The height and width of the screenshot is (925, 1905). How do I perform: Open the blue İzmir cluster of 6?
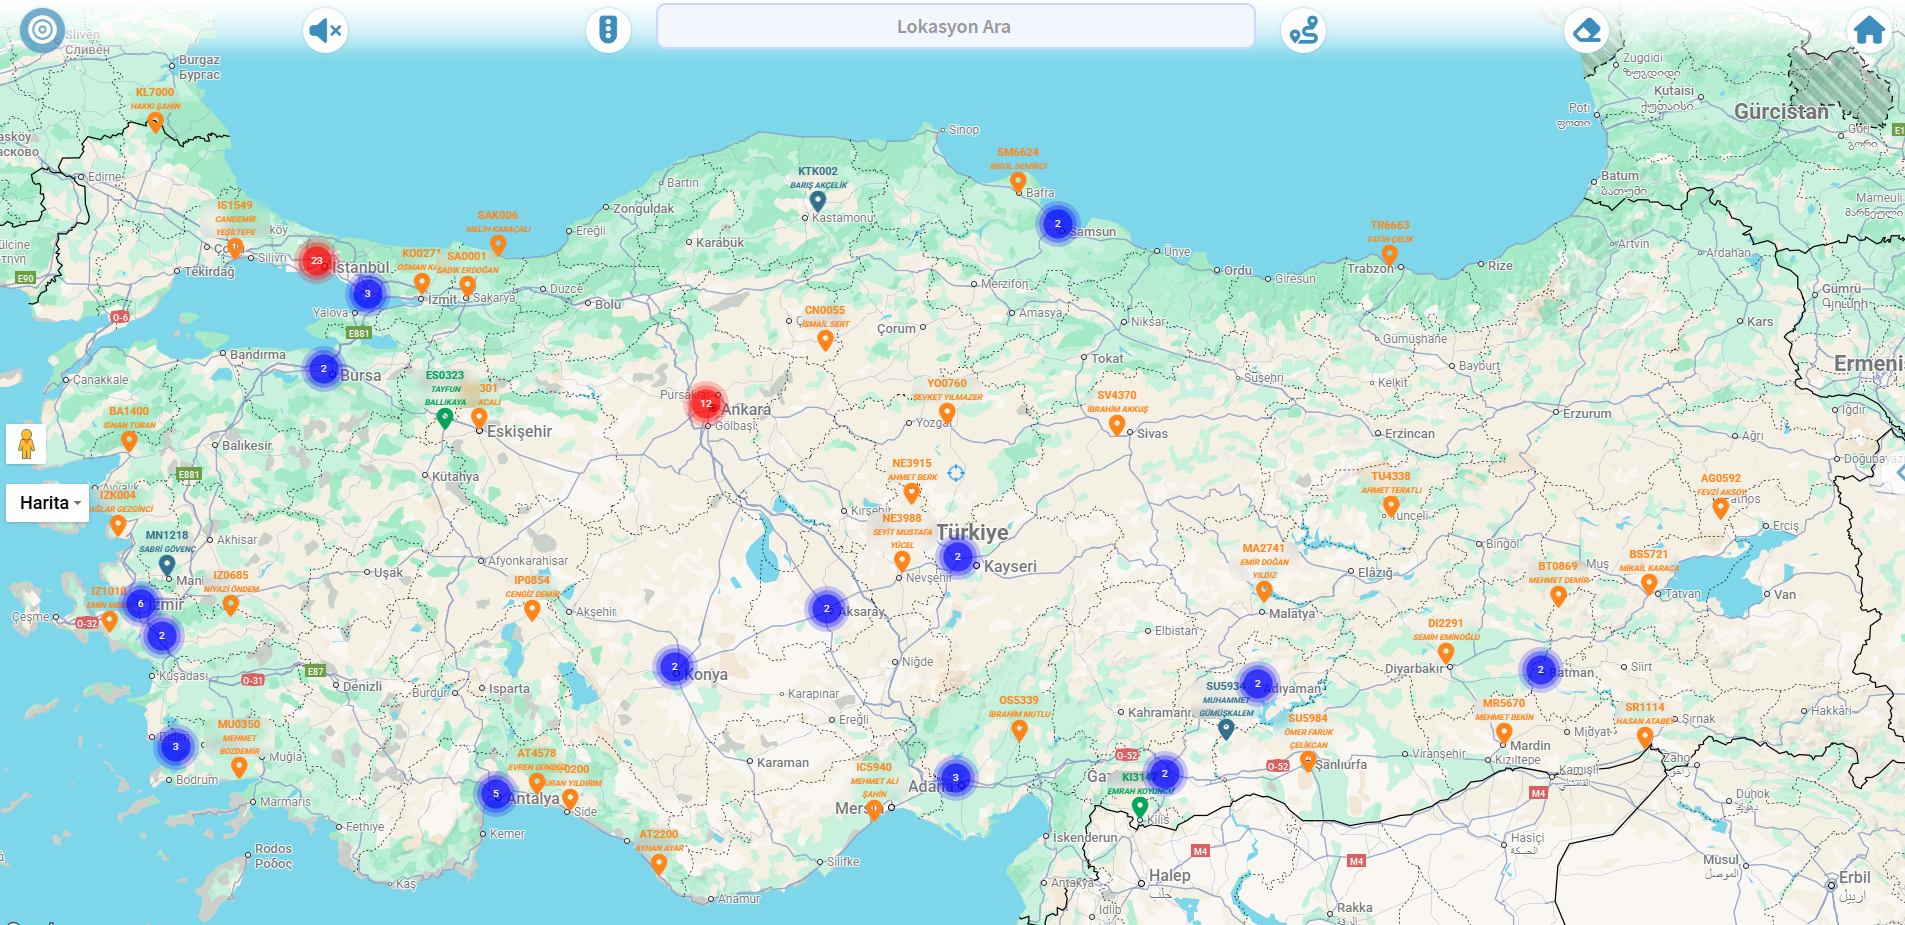tap(141, 604)
